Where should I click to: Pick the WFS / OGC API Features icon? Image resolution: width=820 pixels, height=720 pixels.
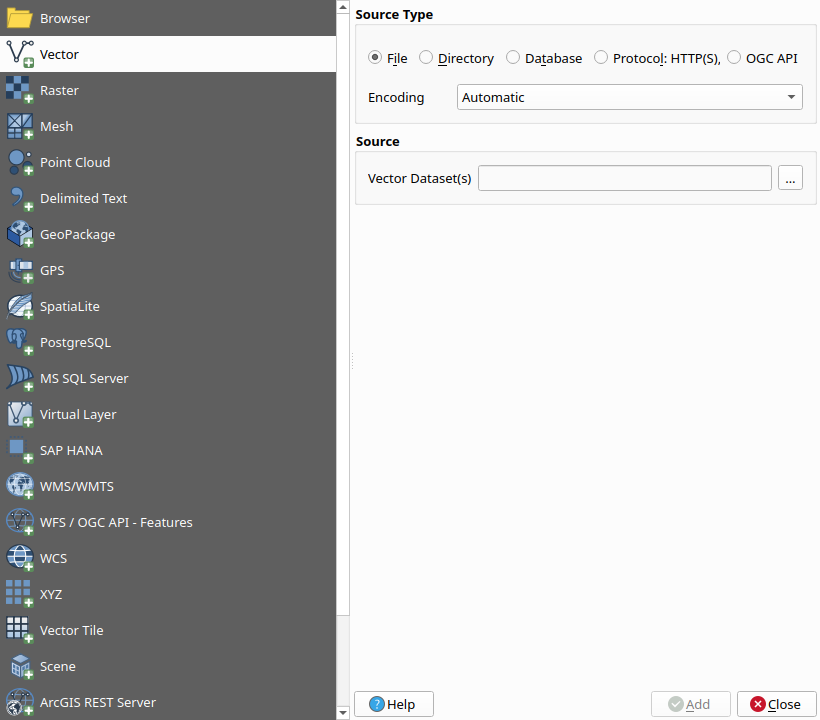point(20,522)
